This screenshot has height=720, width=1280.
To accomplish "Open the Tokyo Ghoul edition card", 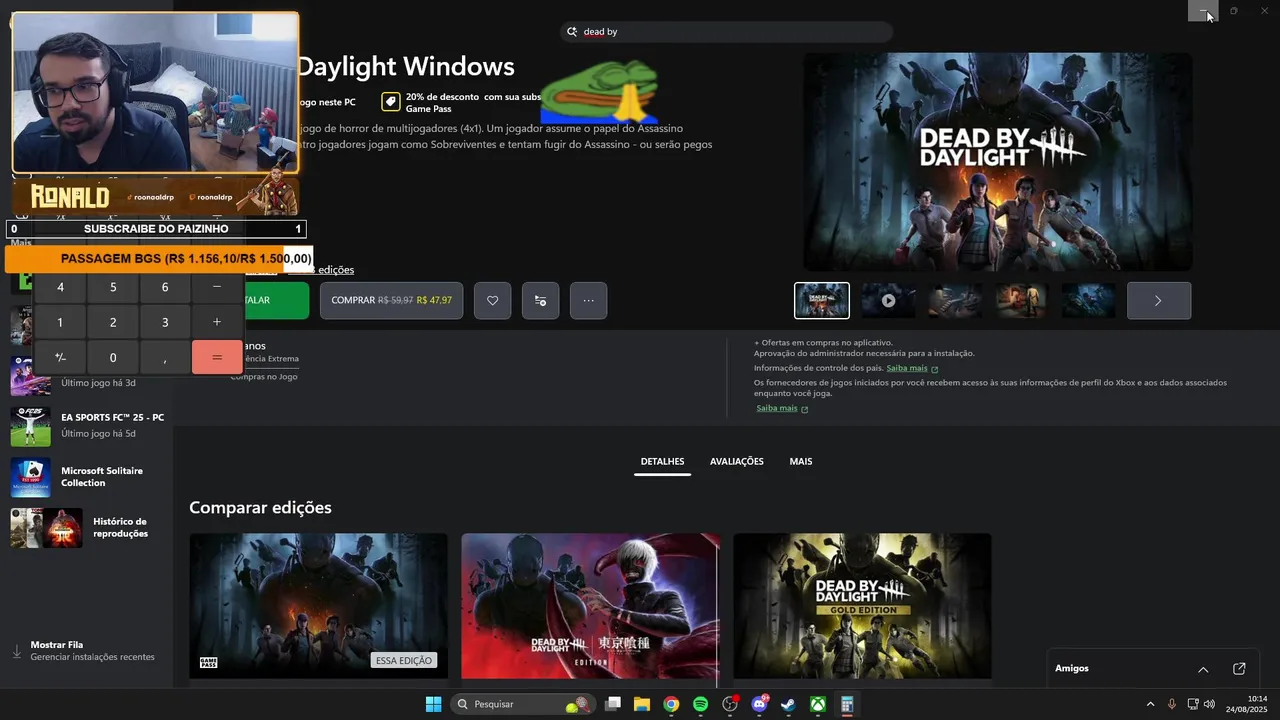I will [590, 606].
